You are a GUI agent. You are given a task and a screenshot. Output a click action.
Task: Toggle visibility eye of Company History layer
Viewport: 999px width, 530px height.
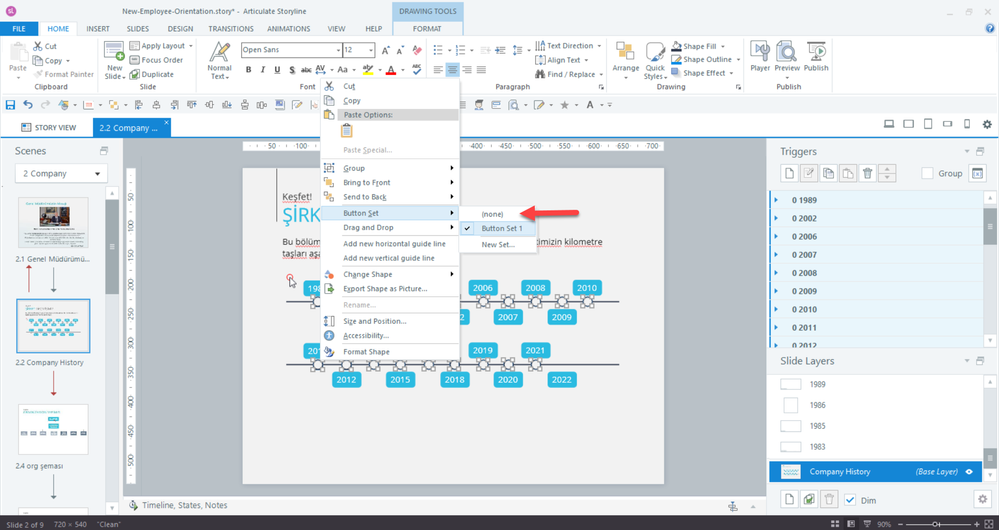pyautogui.click(x=969, y=471)
